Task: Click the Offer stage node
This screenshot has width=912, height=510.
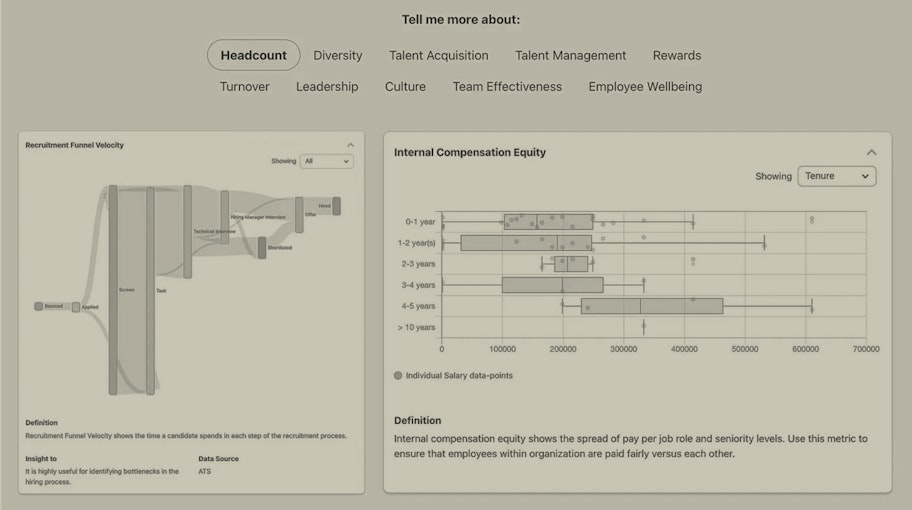Action: point(299,215)
